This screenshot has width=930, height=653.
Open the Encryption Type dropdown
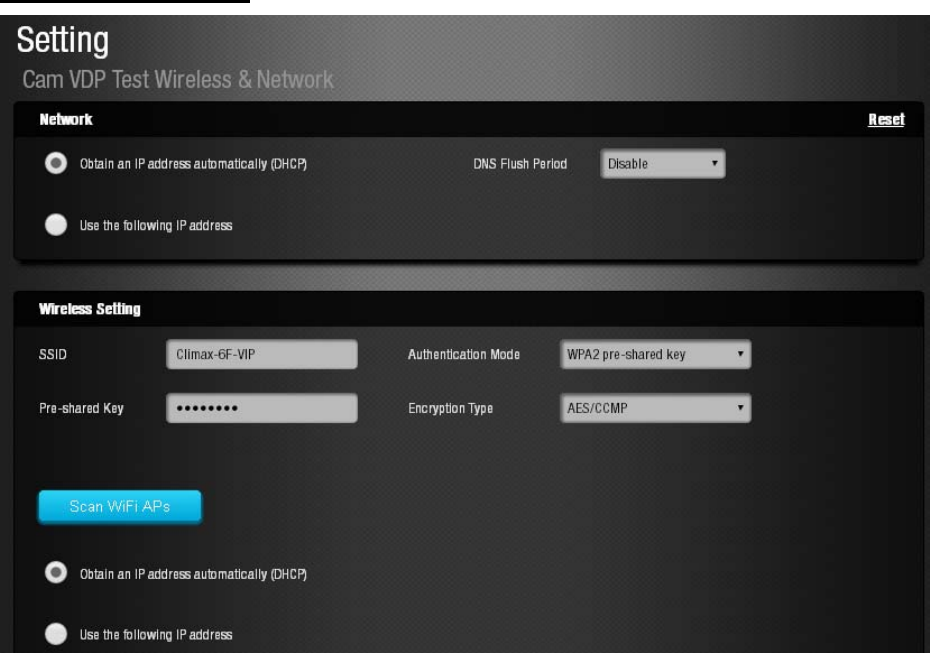point(655,408)
